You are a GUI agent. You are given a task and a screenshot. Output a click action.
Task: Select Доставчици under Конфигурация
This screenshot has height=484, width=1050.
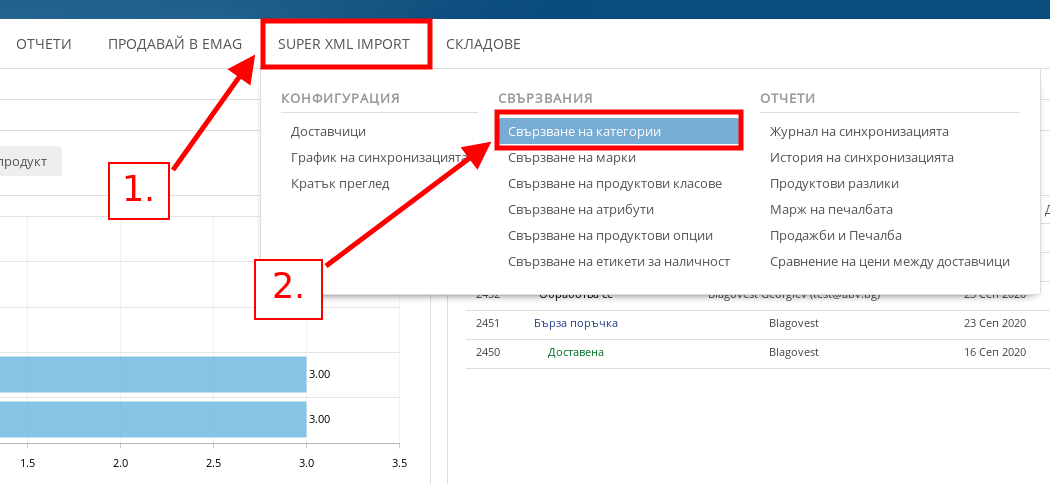pyautogui.click(x=328, y=131)
